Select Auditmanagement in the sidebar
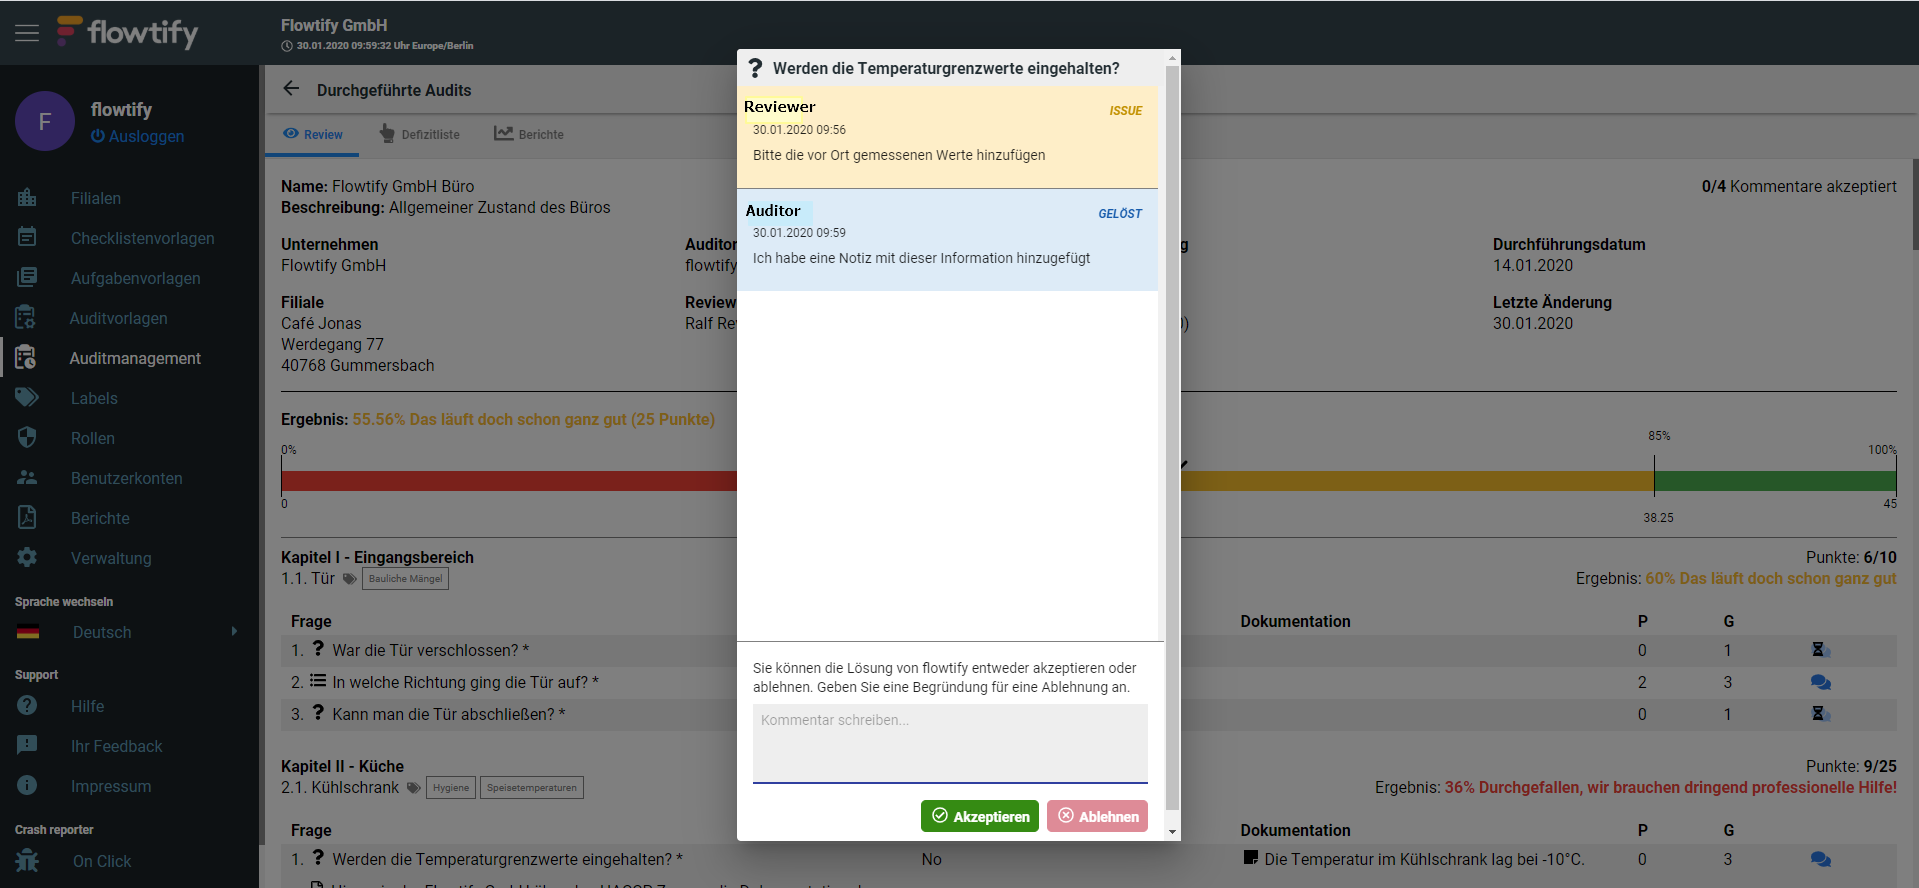 pyautogui.click(x=135, y=358)
